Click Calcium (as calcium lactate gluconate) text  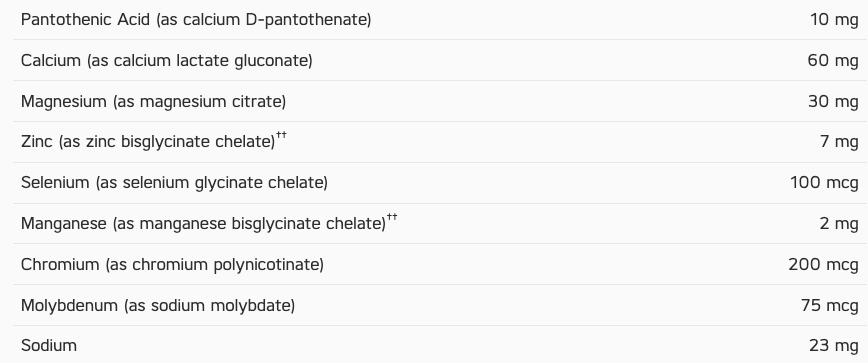(x=167, y=60)
